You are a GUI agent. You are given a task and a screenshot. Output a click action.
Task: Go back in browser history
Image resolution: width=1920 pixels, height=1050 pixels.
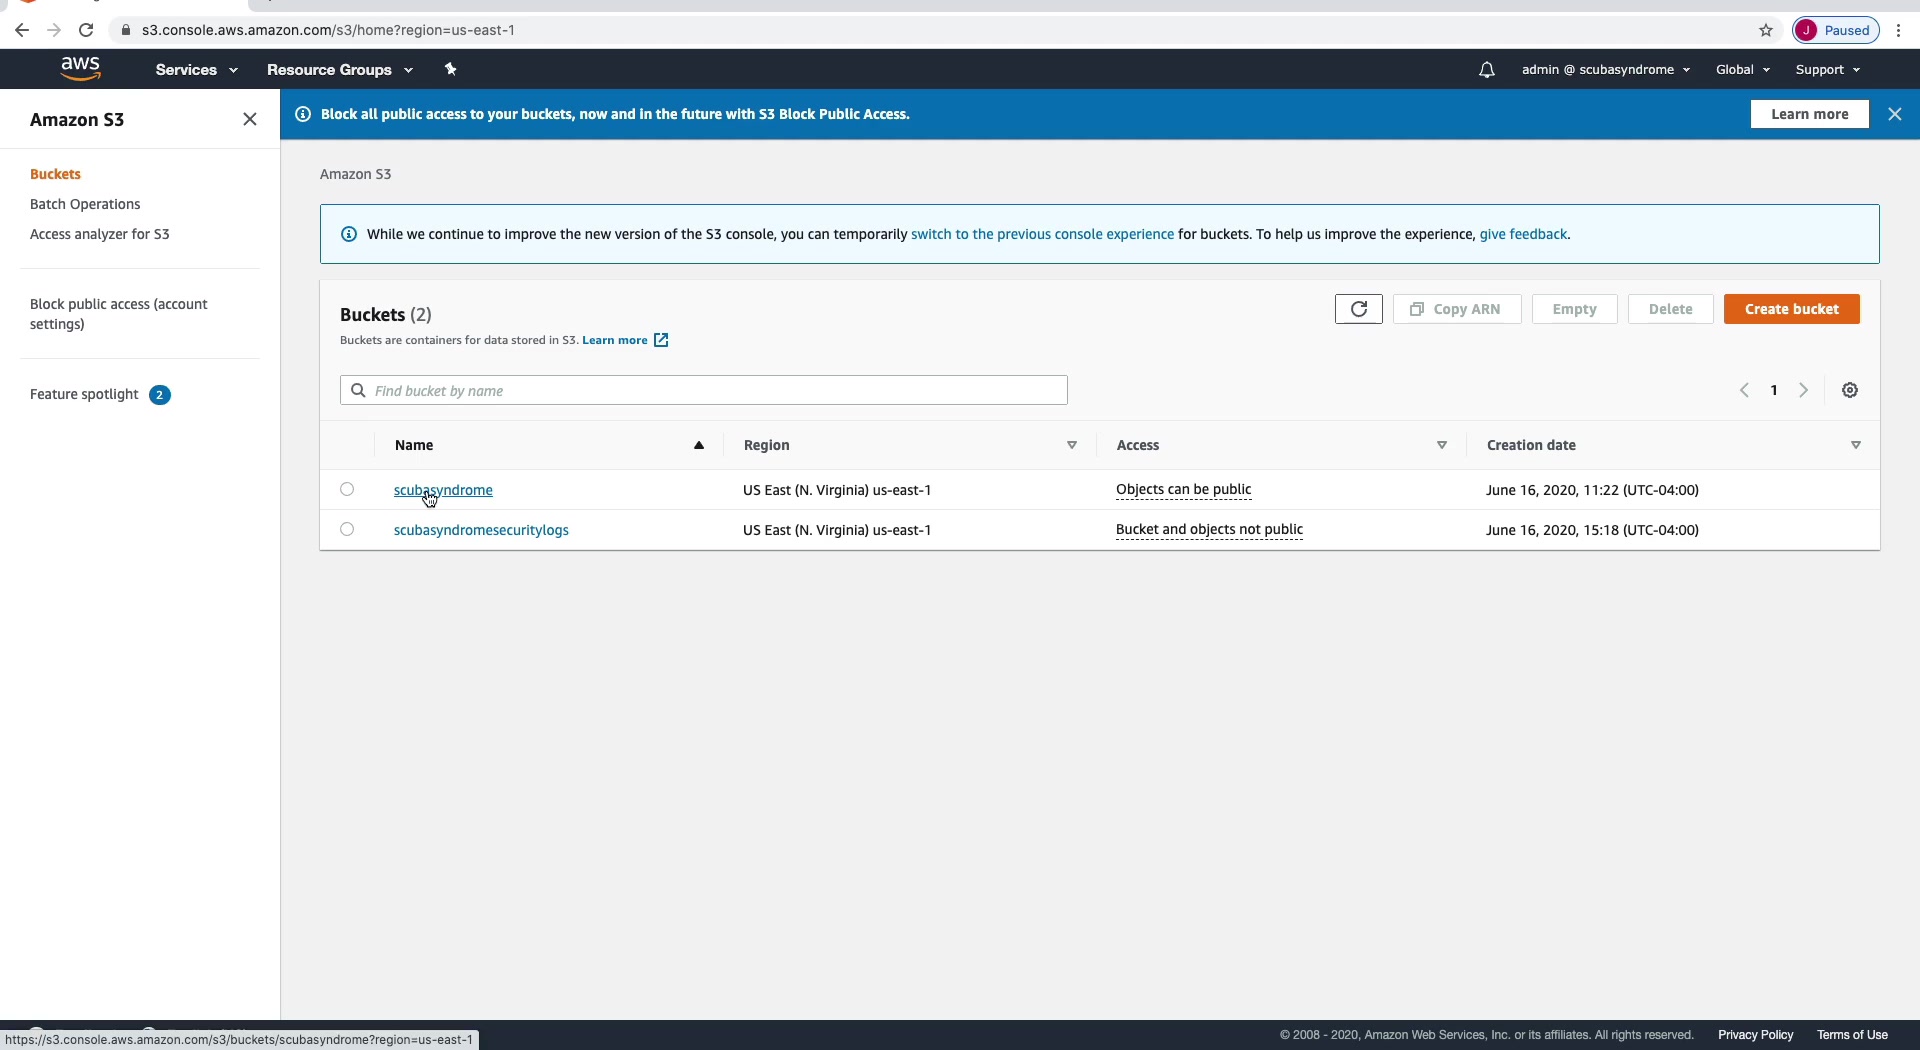pyautogui.click(x=22, y=30)
